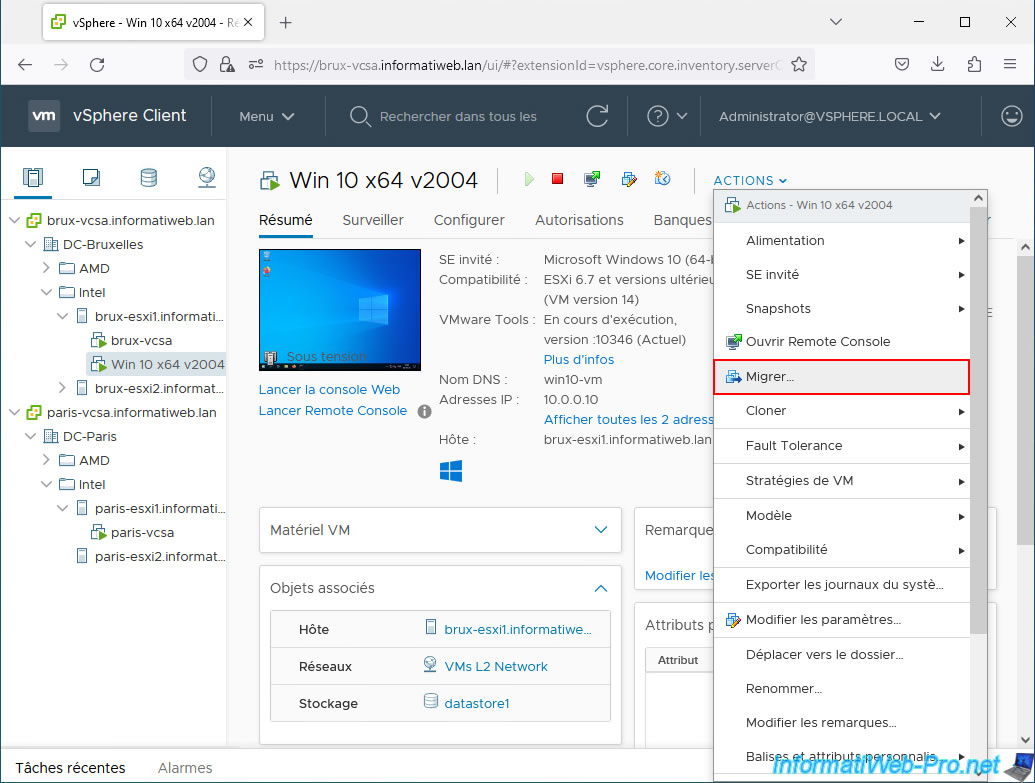Image resolution: width=1035 pixels, height=783 pixels.
Task: Power on VM with green play icon
Action: [529, 179]
